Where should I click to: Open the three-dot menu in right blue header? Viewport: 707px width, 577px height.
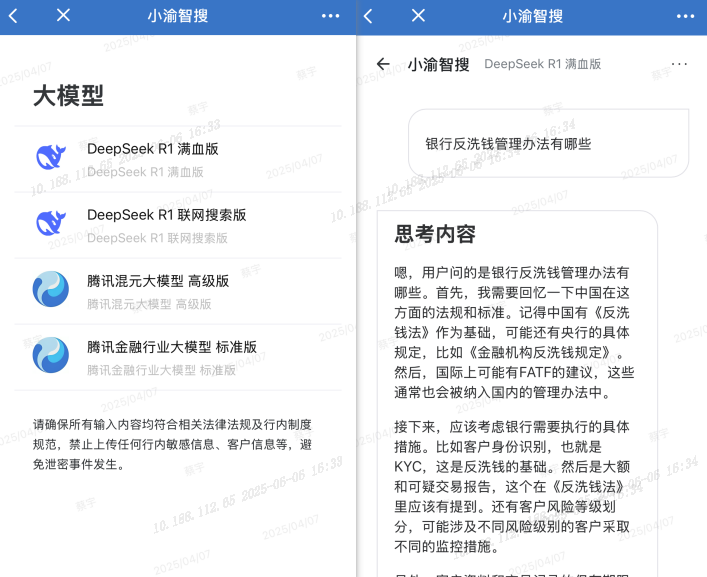[685, 16]
